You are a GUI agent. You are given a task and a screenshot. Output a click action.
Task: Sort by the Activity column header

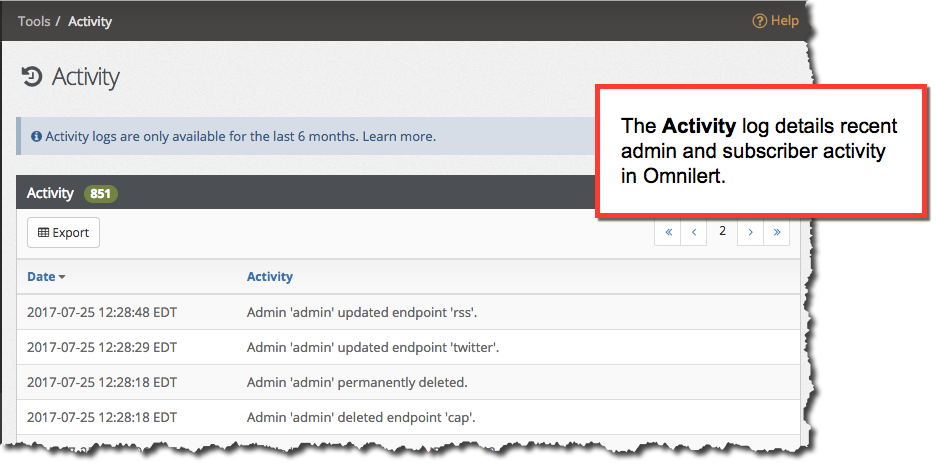coord(270,276)
